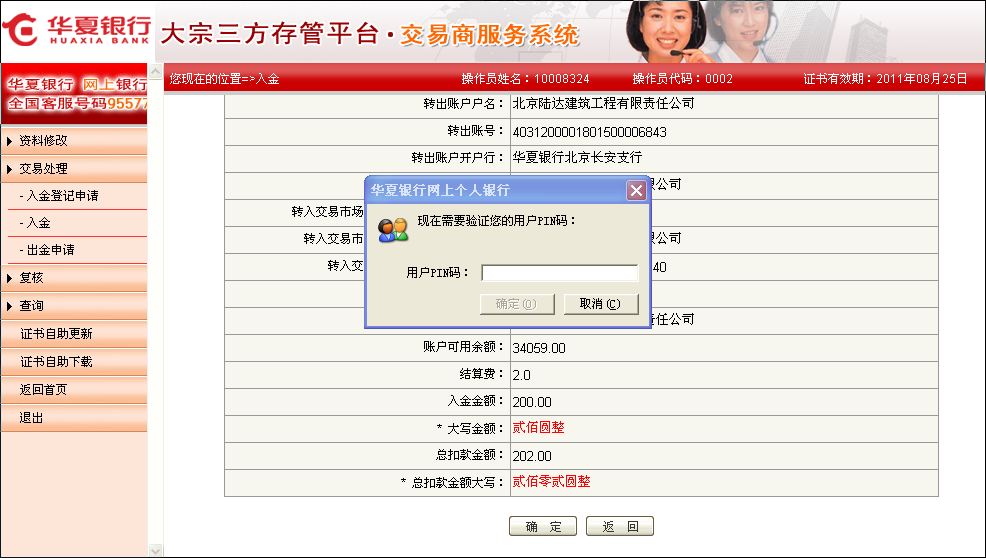The width and height of the screenshot is (986, 558).
Task: Click 取消(C) to cancel PIN entry
Action: pos(601,304)
